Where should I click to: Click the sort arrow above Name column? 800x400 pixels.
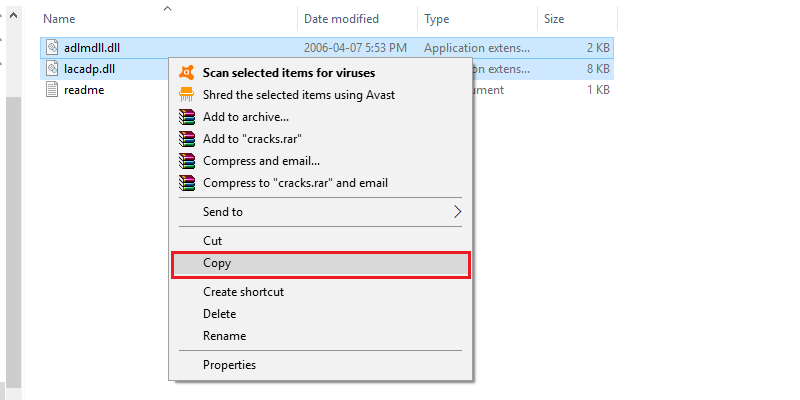coord(167,9)
